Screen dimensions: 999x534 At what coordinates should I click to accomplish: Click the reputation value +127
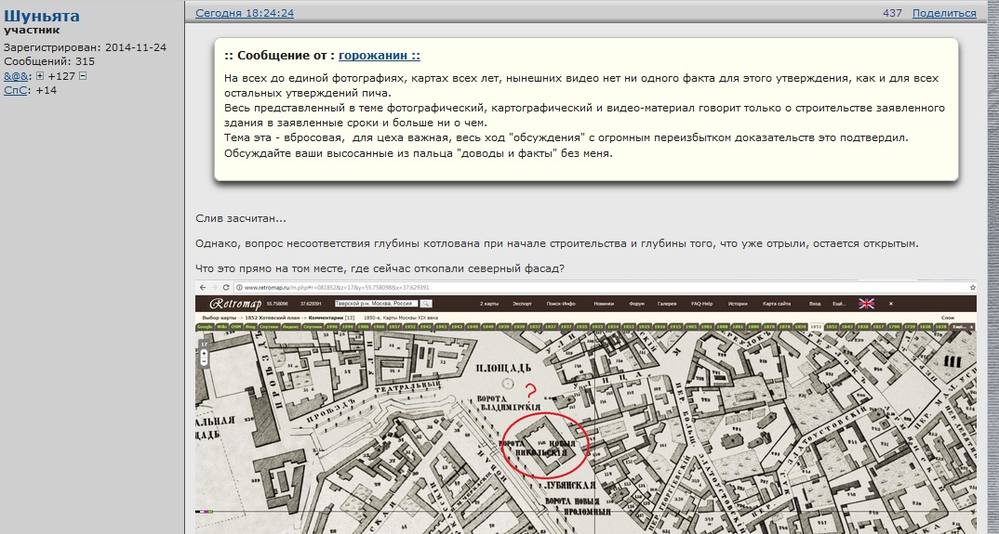61,76
